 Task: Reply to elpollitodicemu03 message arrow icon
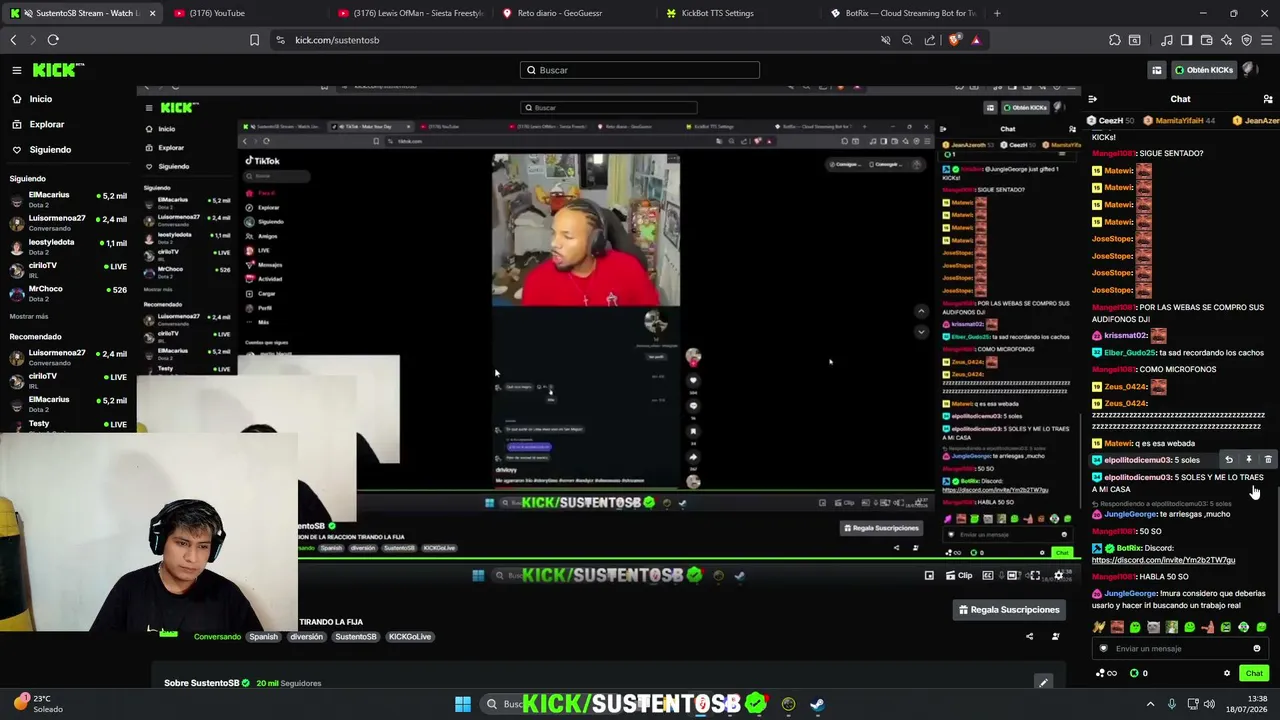[1229, 460]
